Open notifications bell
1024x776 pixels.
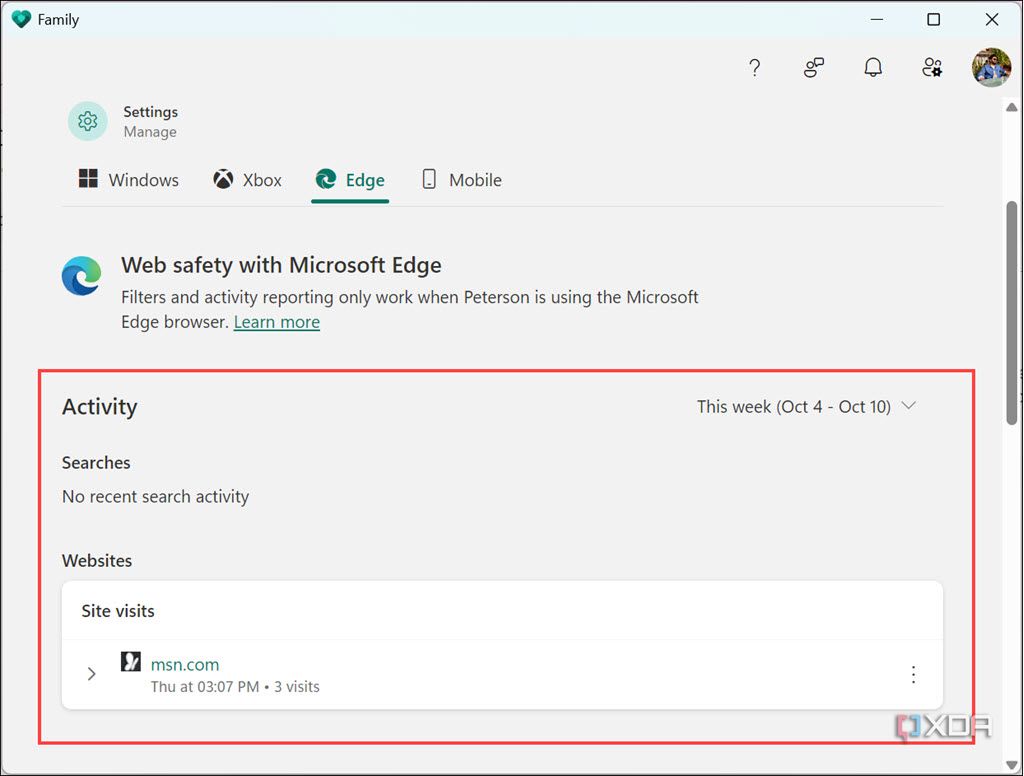pyautogui.click(x=873, y=67)
